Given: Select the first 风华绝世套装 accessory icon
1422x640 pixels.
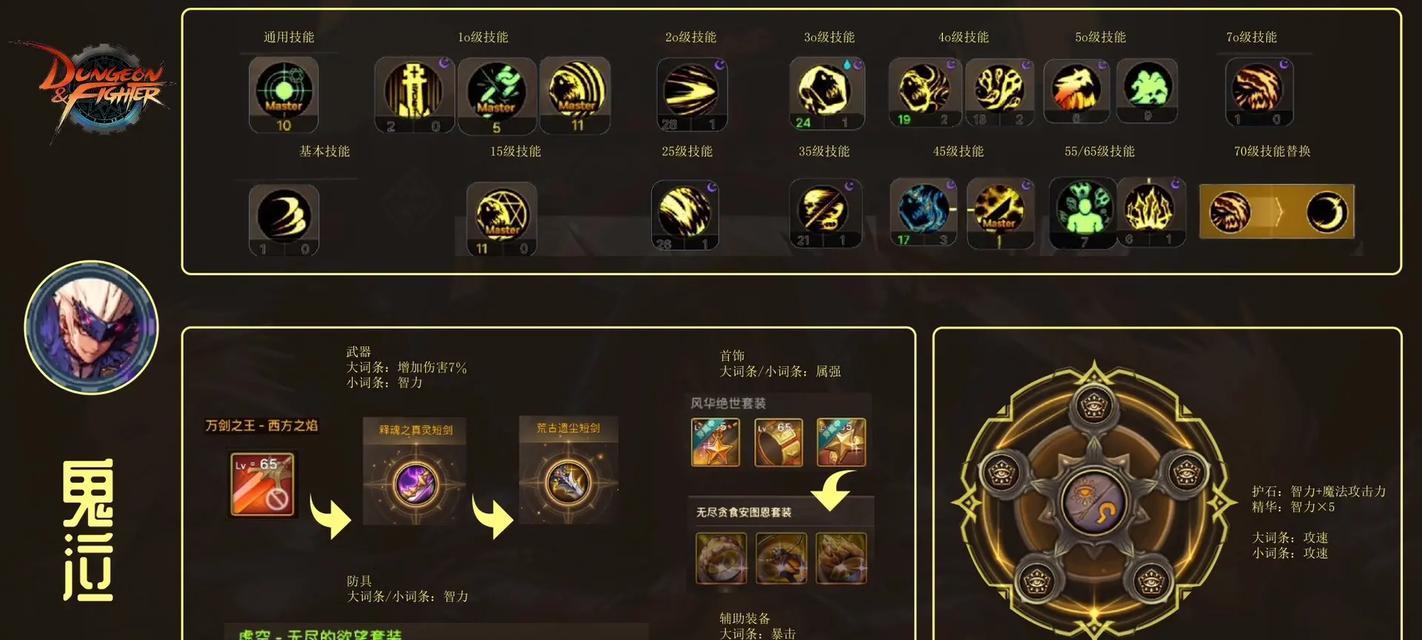Looking at the screenshot, I should click(x=716, y=442).
